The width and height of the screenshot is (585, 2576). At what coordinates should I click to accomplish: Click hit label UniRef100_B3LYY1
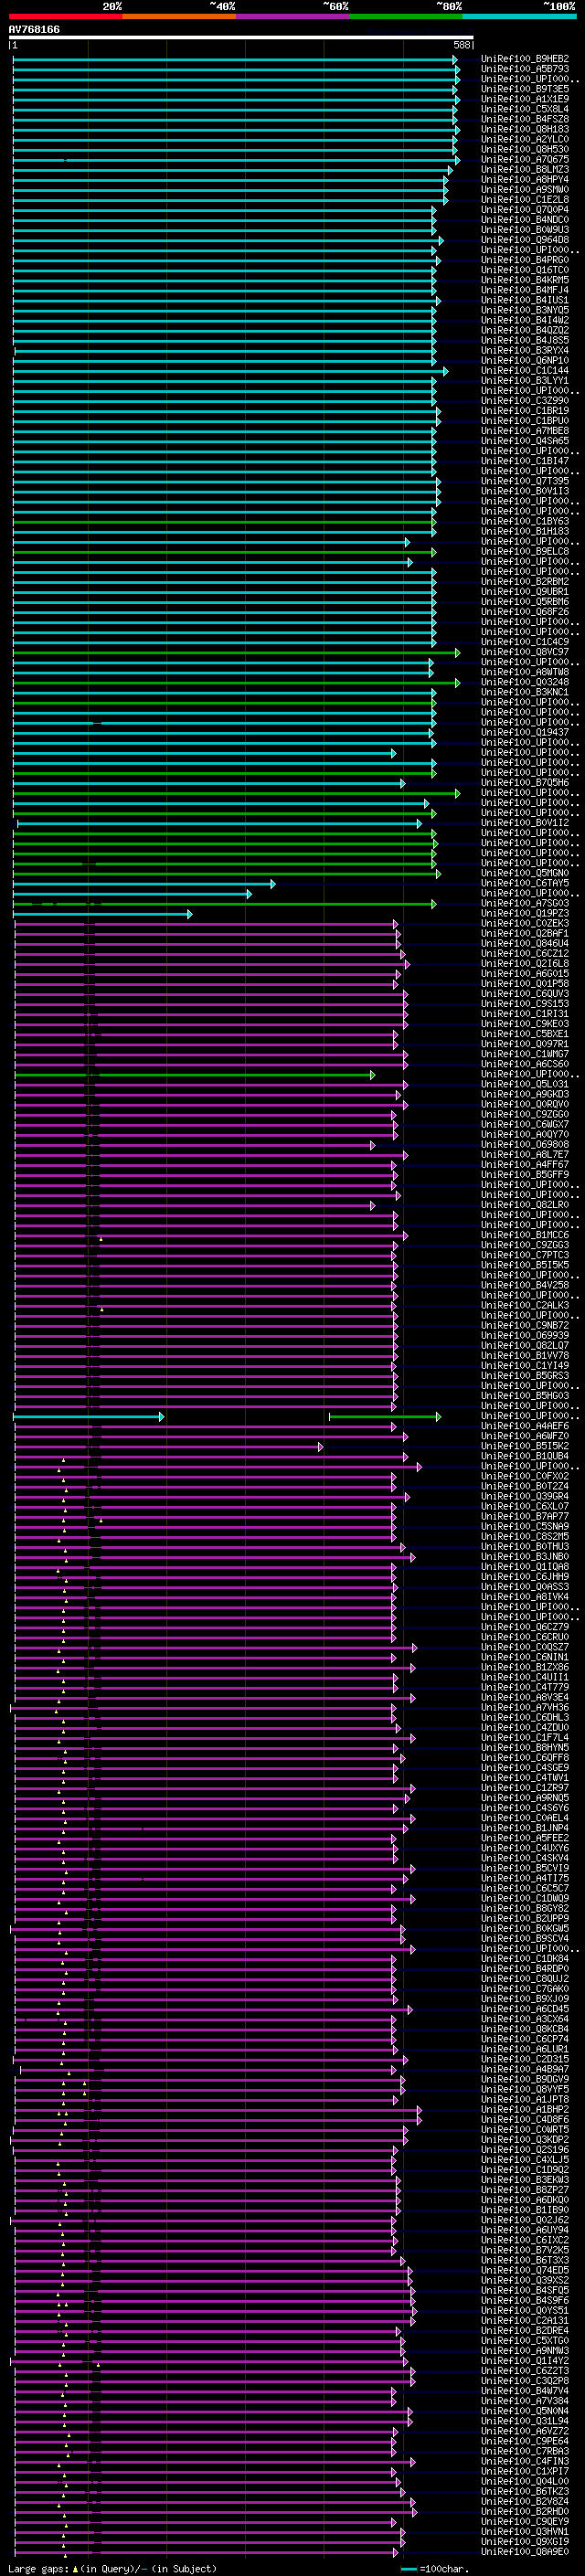[524, 380]
